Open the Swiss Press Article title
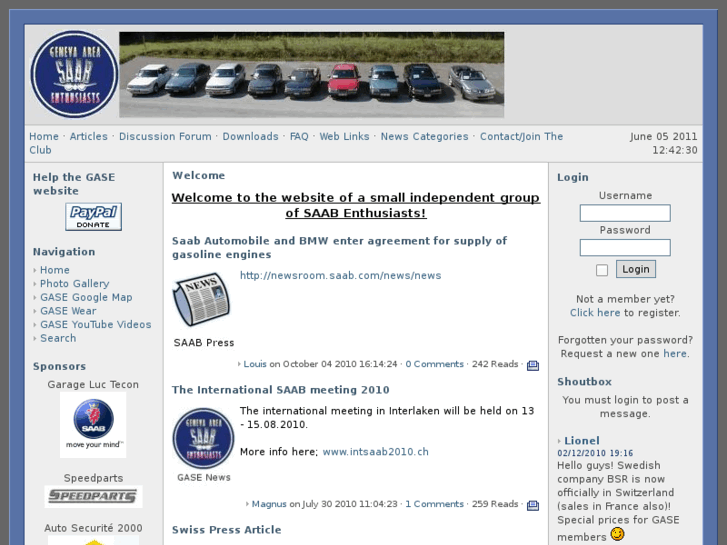Screen dimensions: 727x545 (226, 530)
